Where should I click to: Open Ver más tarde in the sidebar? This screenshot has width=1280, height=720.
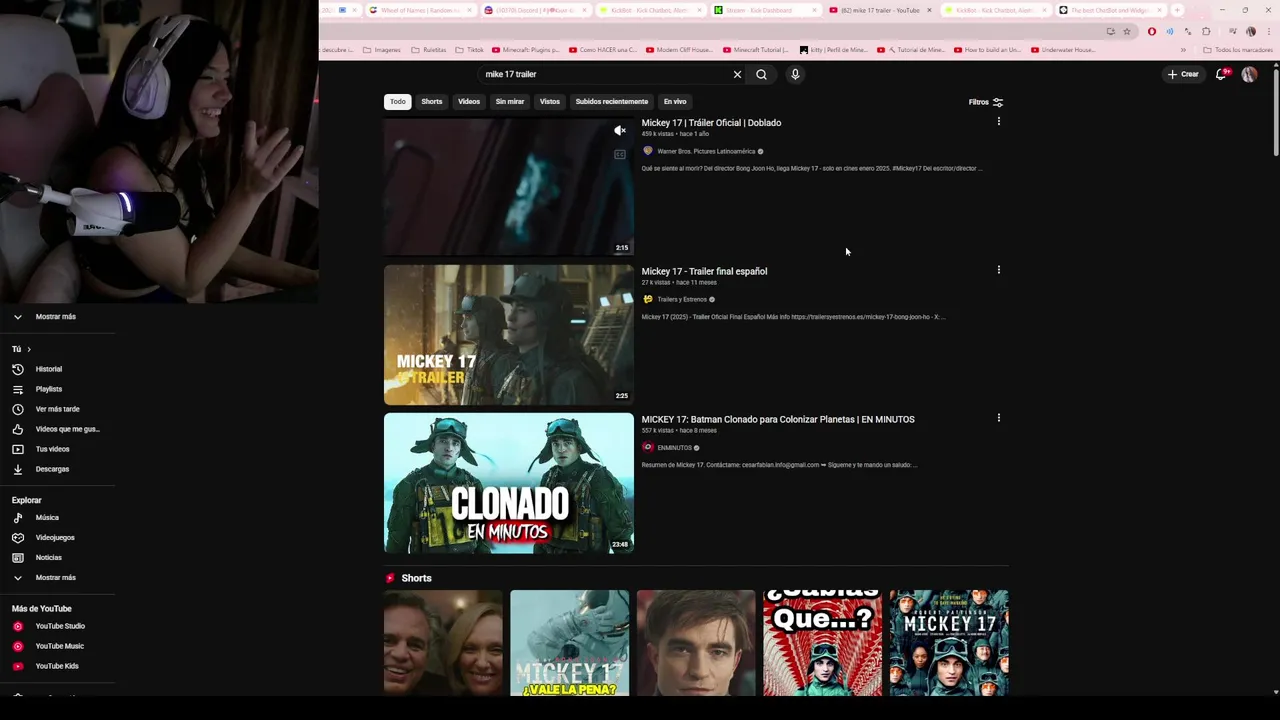(57, 409)
